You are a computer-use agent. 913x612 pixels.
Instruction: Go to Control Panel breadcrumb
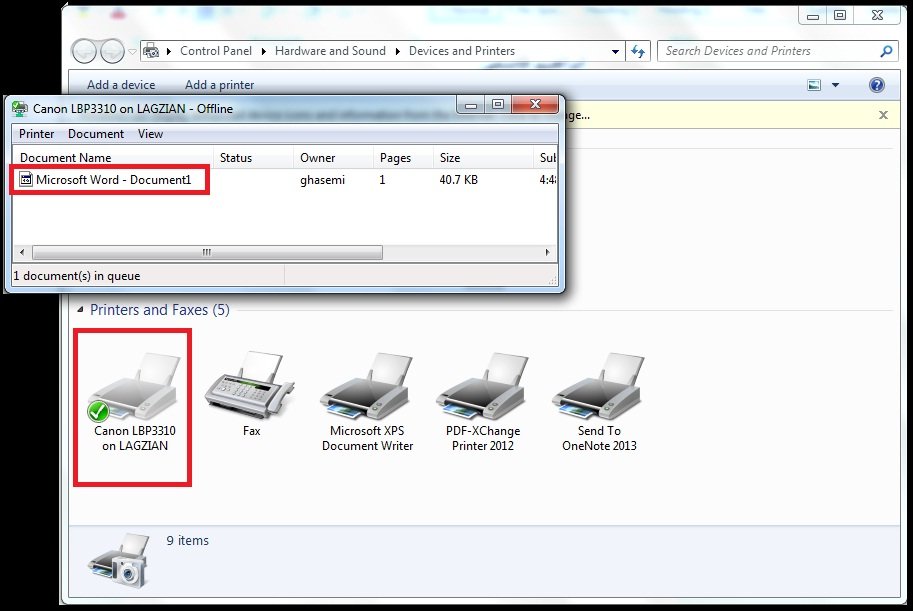point(216,51)
